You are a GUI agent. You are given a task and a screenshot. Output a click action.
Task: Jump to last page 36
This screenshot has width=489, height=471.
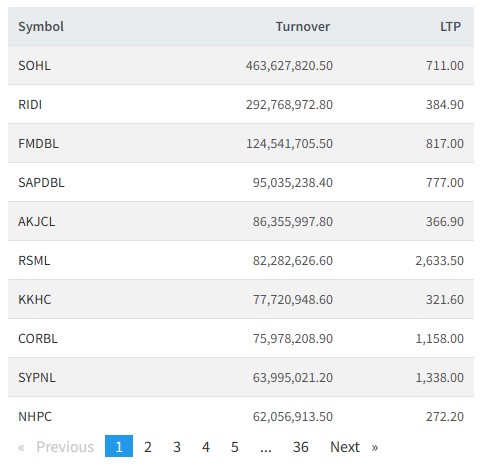tap(300, 447)
